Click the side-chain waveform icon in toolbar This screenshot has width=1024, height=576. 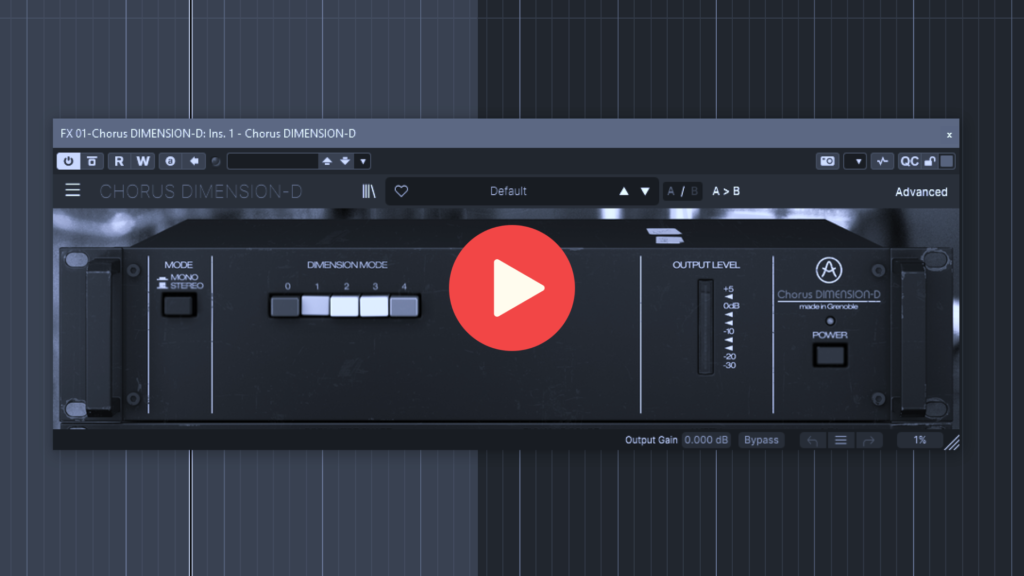[882, 161]
